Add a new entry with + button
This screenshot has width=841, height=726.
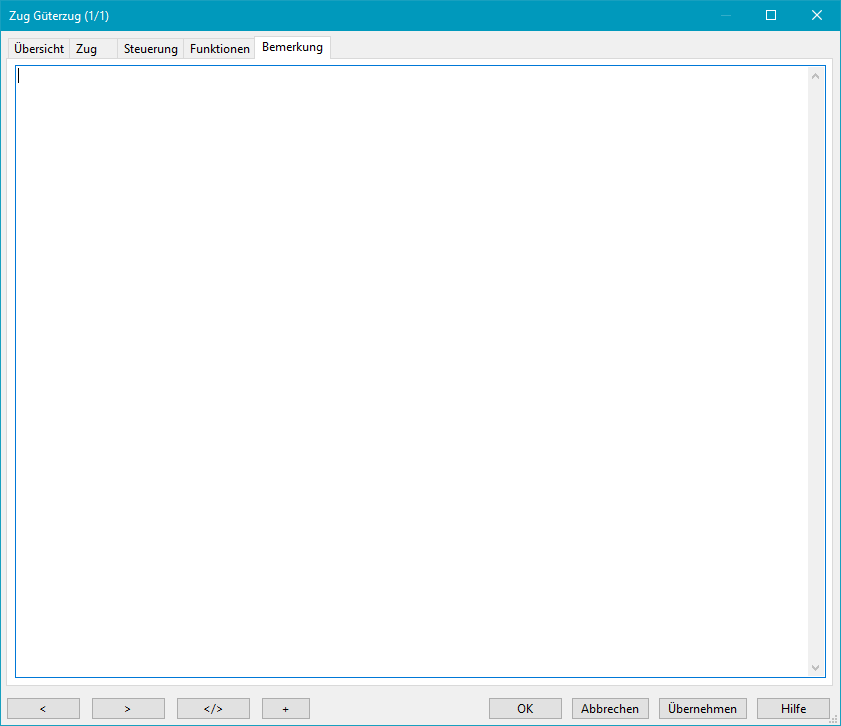(286, 708)
